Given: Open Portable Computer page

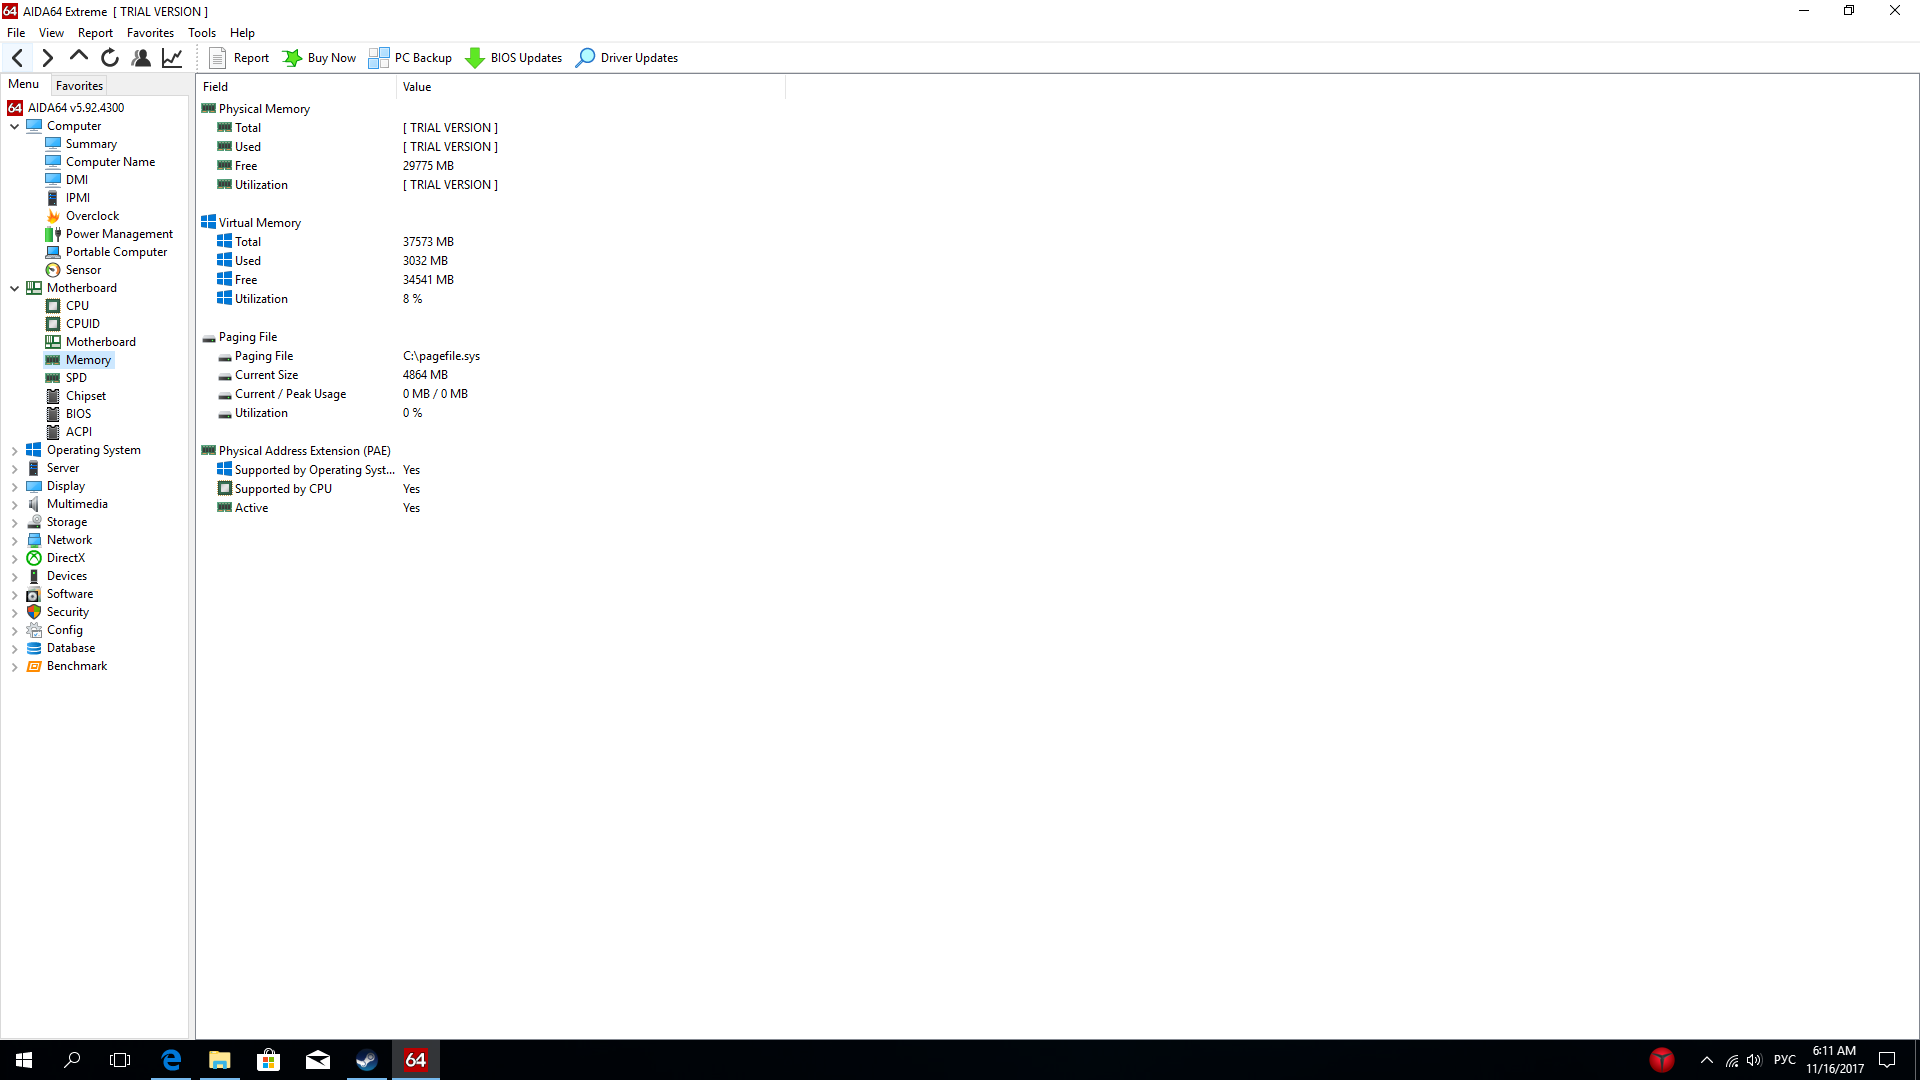Looking at the screenshot, I should pos(116,252).
